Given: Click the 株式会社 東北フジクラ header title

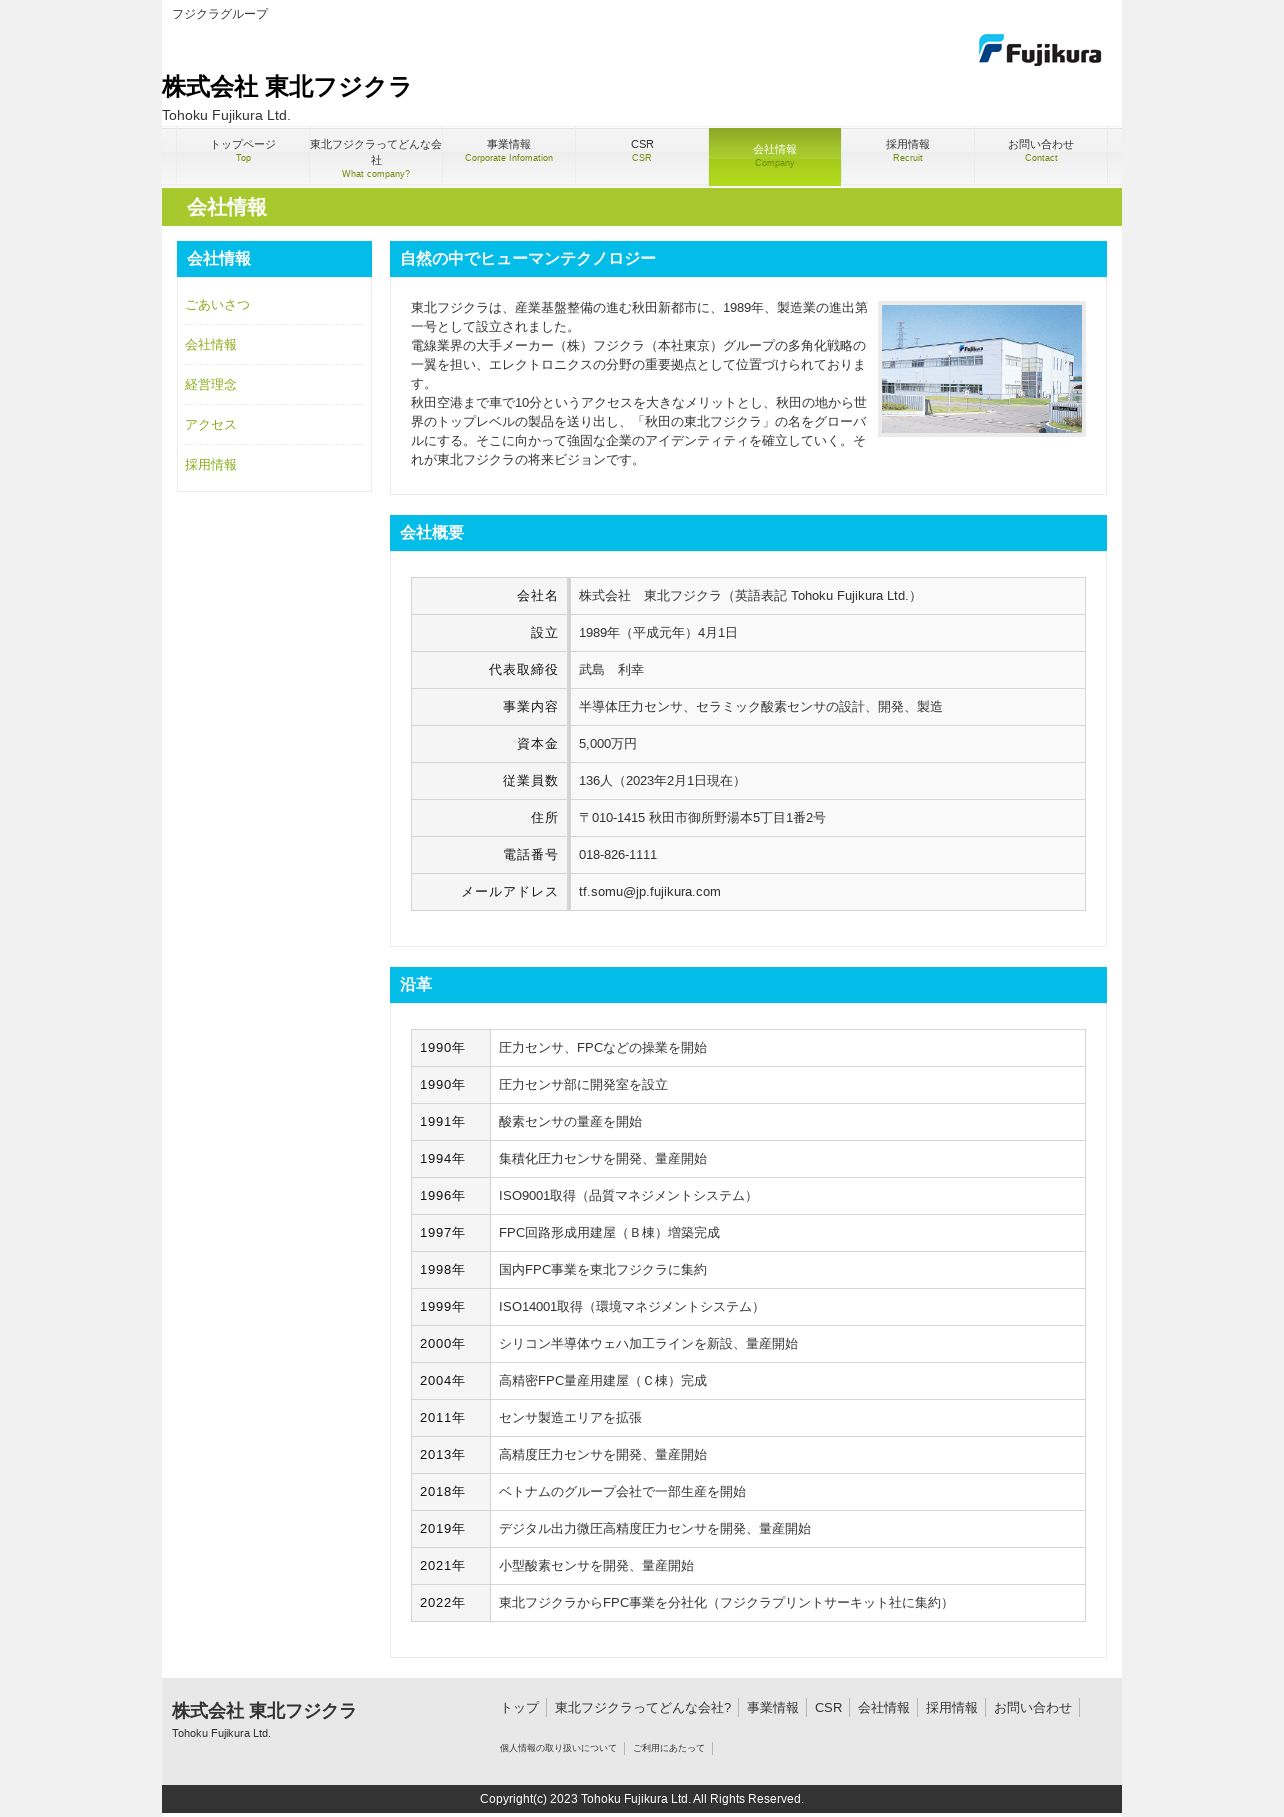Looking at the screenshot, I should point(286,87).
